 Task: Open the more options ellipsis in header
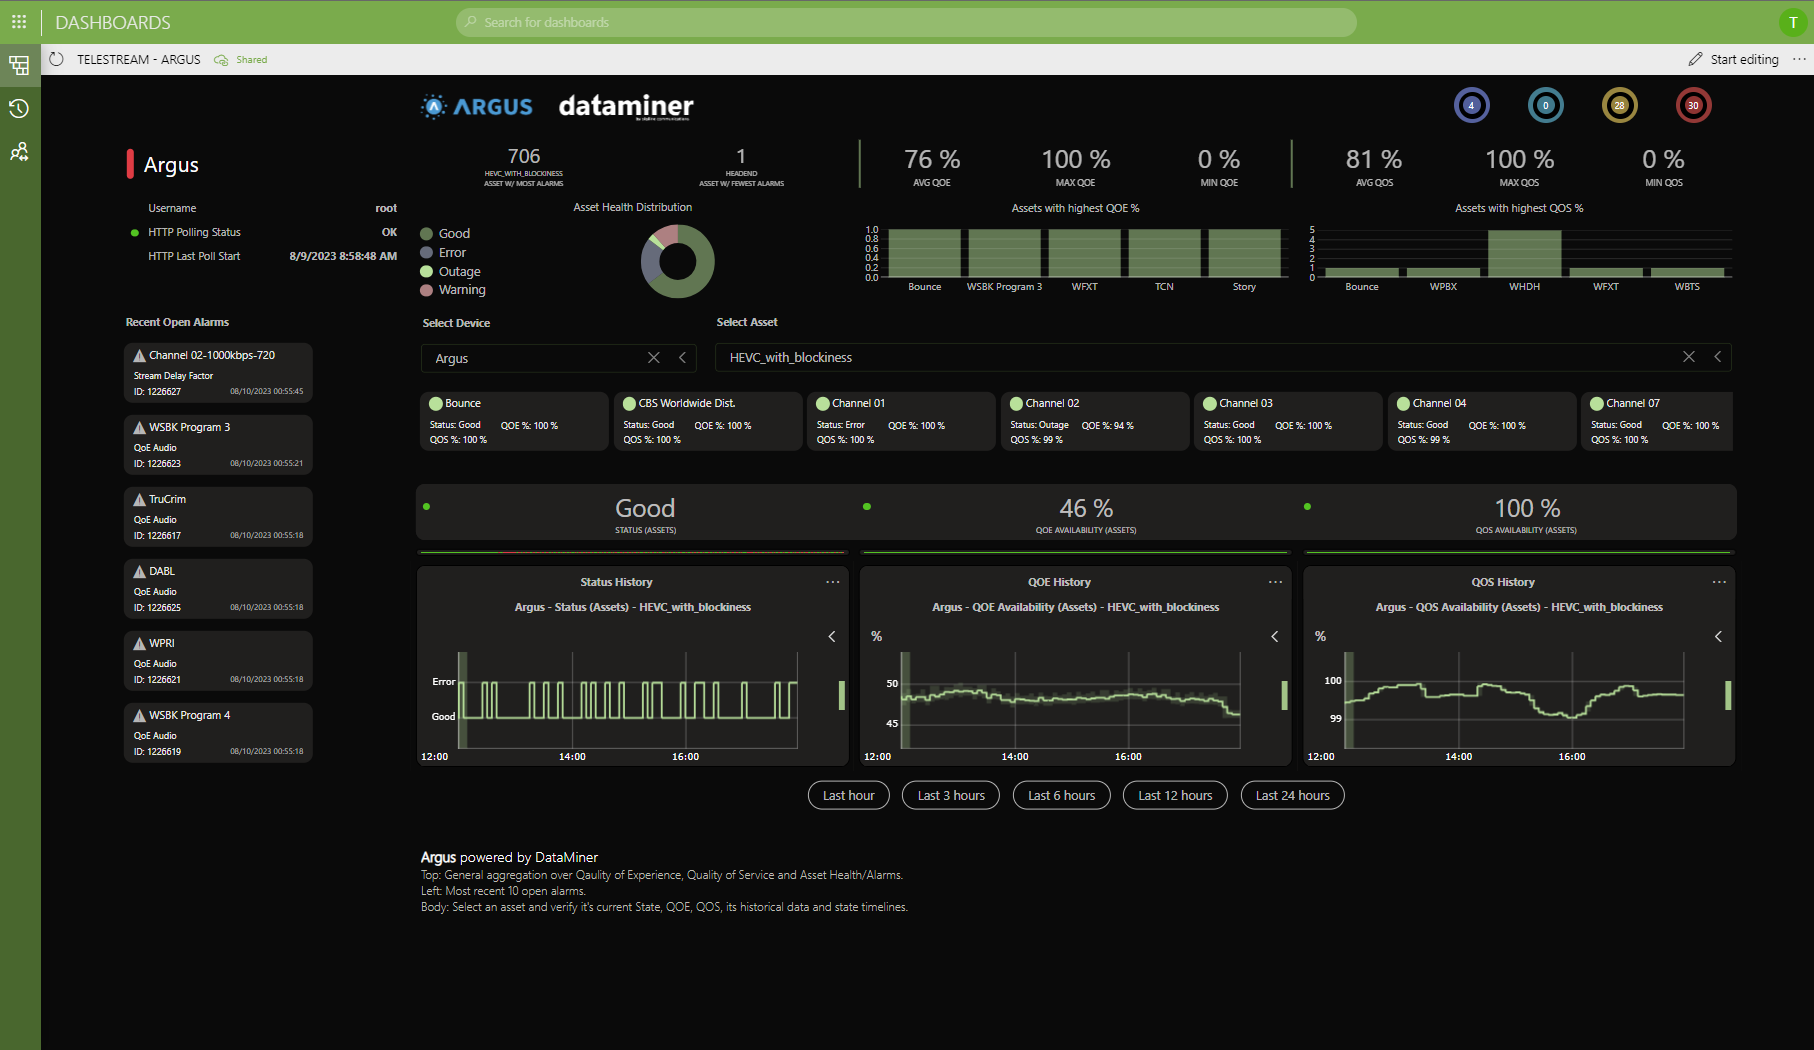point(1799,59)
